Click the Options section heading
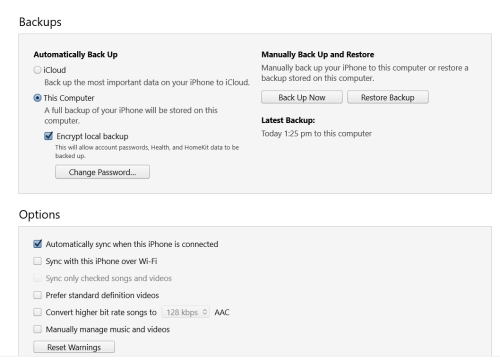Screen dimensions: 500x362 [39, 215]
